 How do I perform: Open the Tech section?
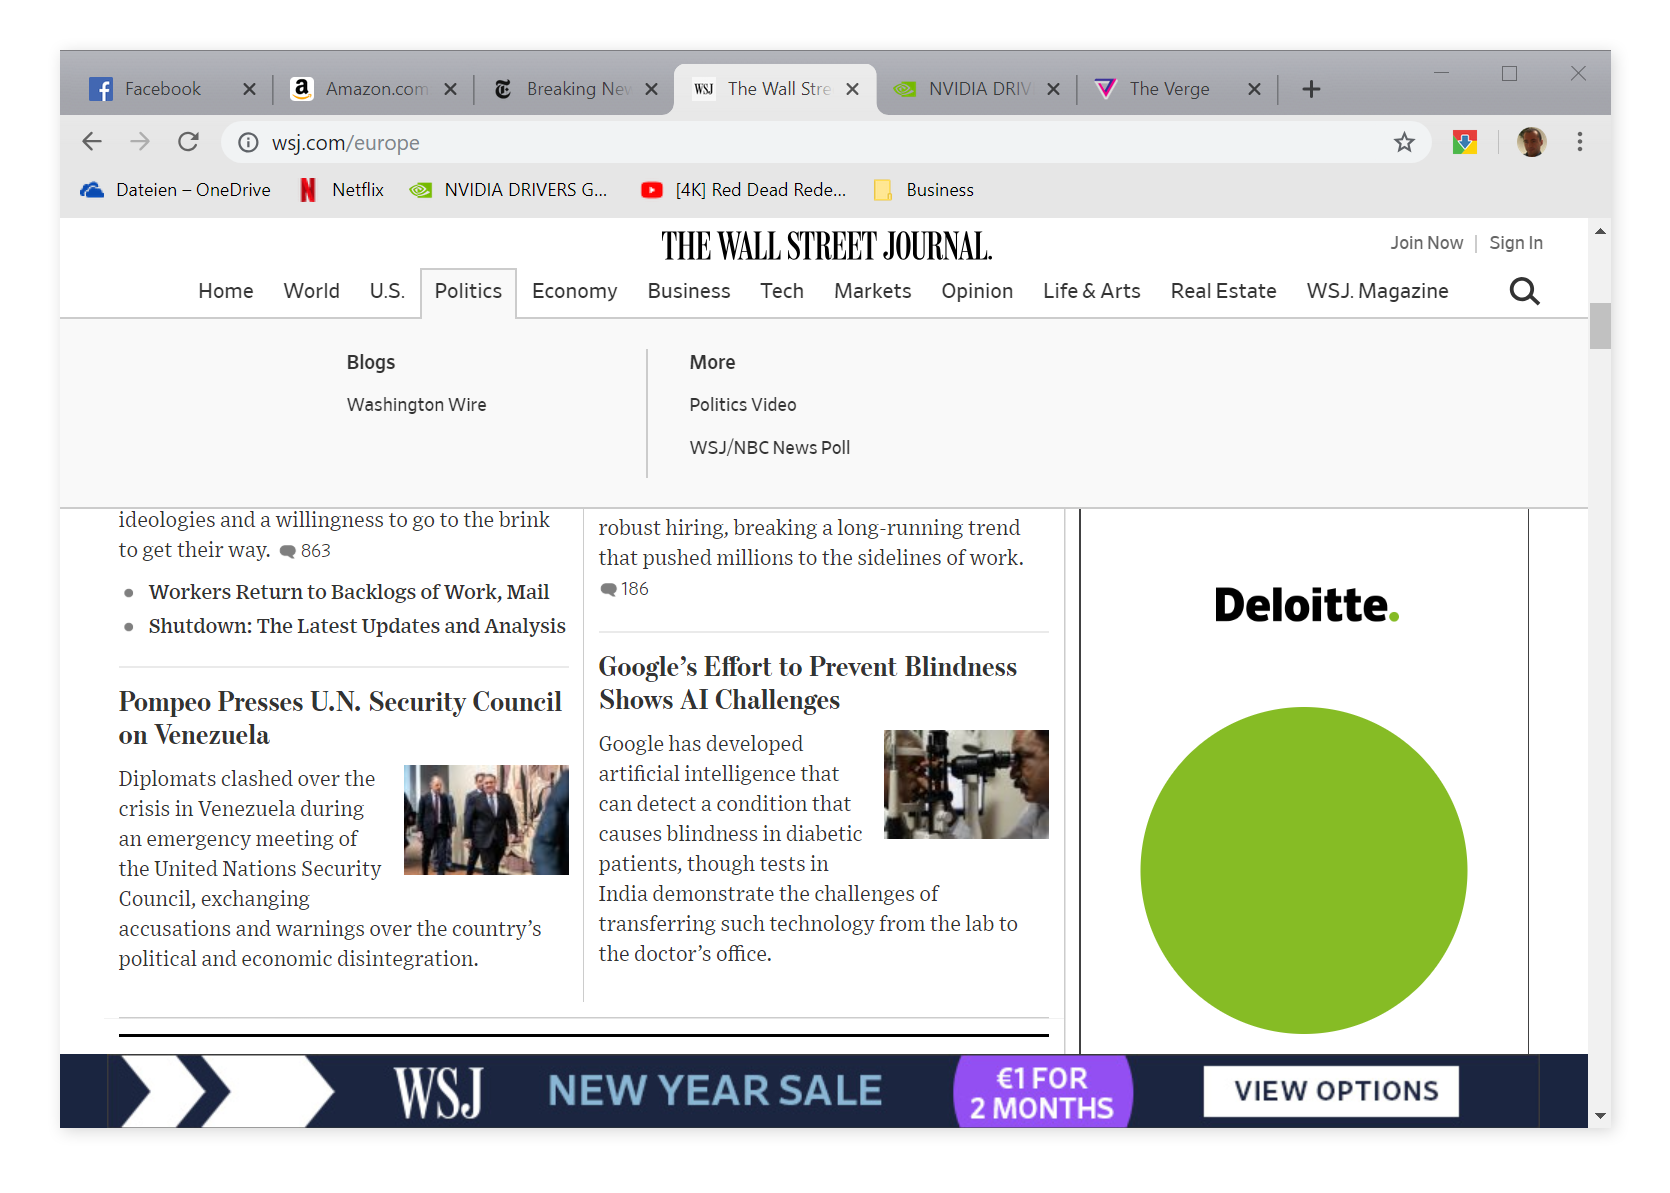782,291
